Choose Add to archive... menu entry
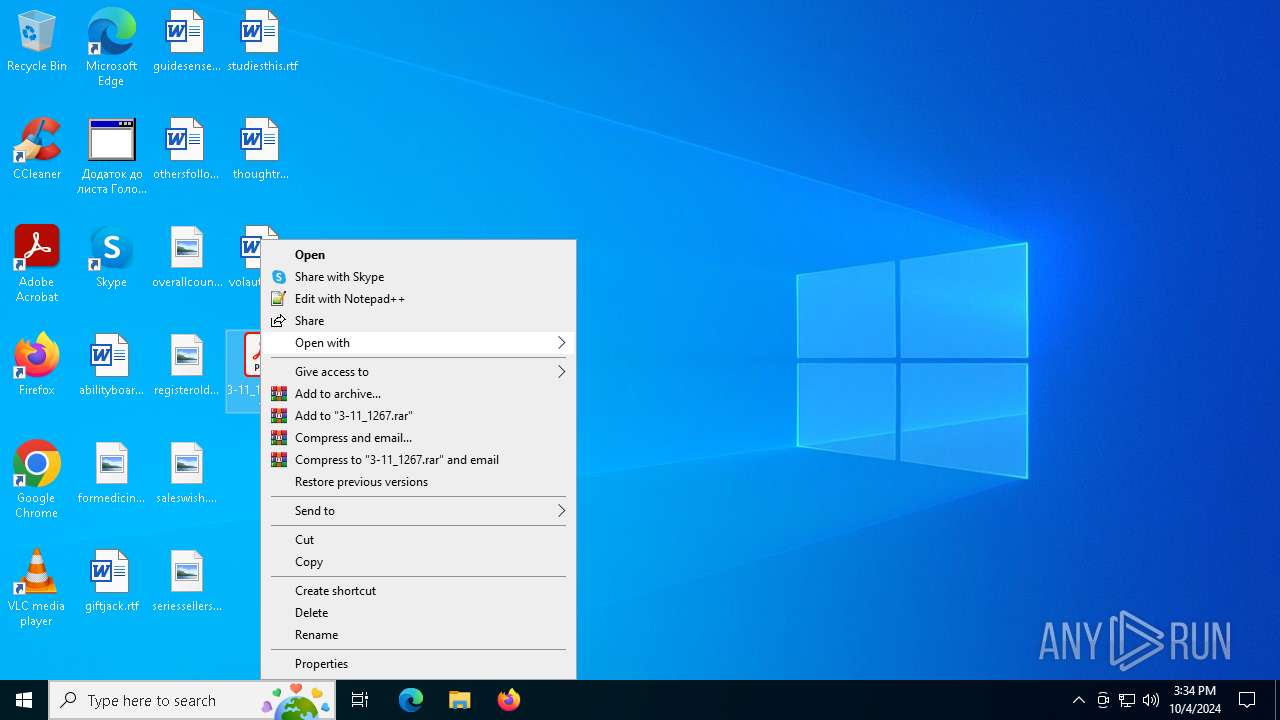This screenshot has width=1280, height=720. point(418,394)
